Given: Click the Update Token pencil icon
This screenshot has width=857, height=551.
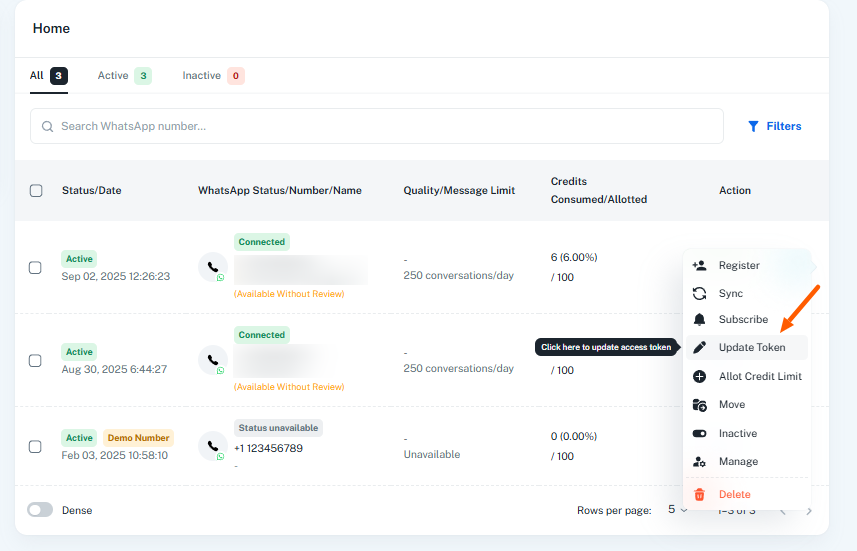Looking at the screenshot, I should click(700, 347).
